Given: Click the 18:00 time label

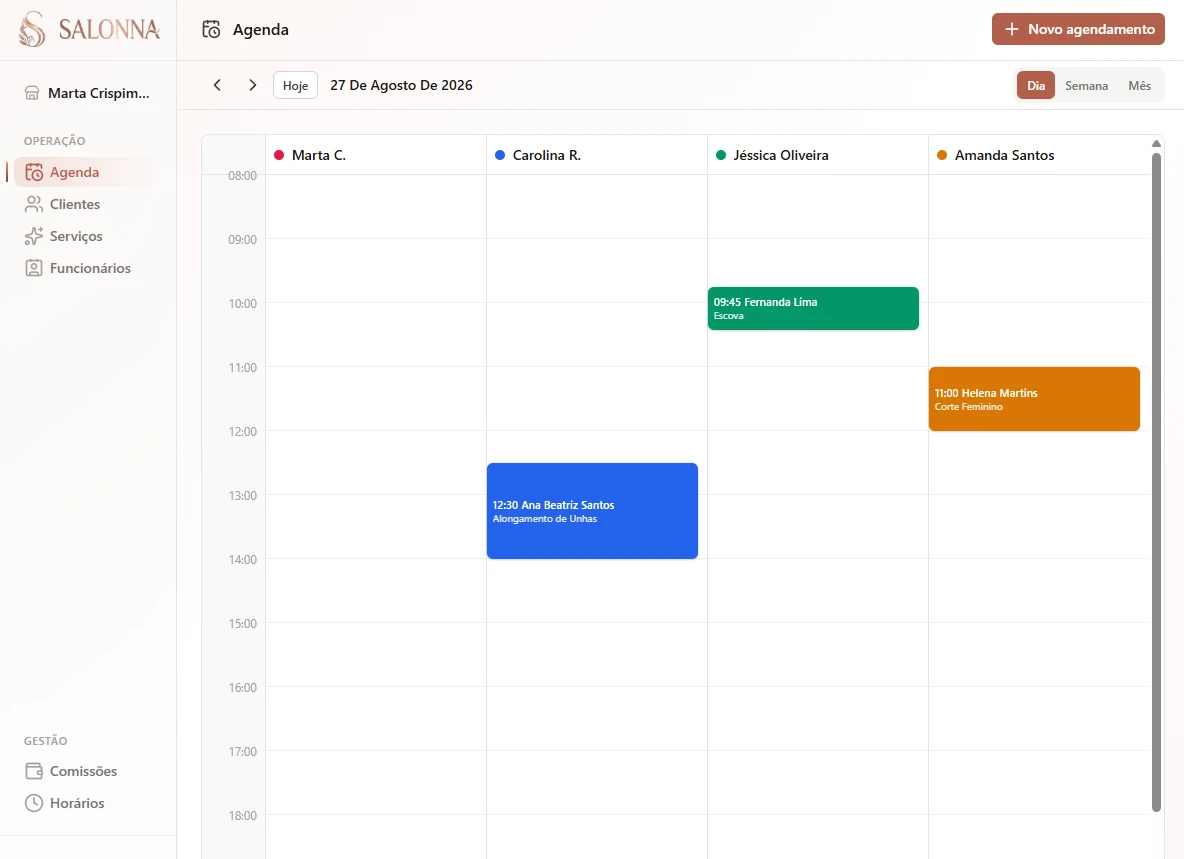Looking at the screenshot, I should point(242,815).
